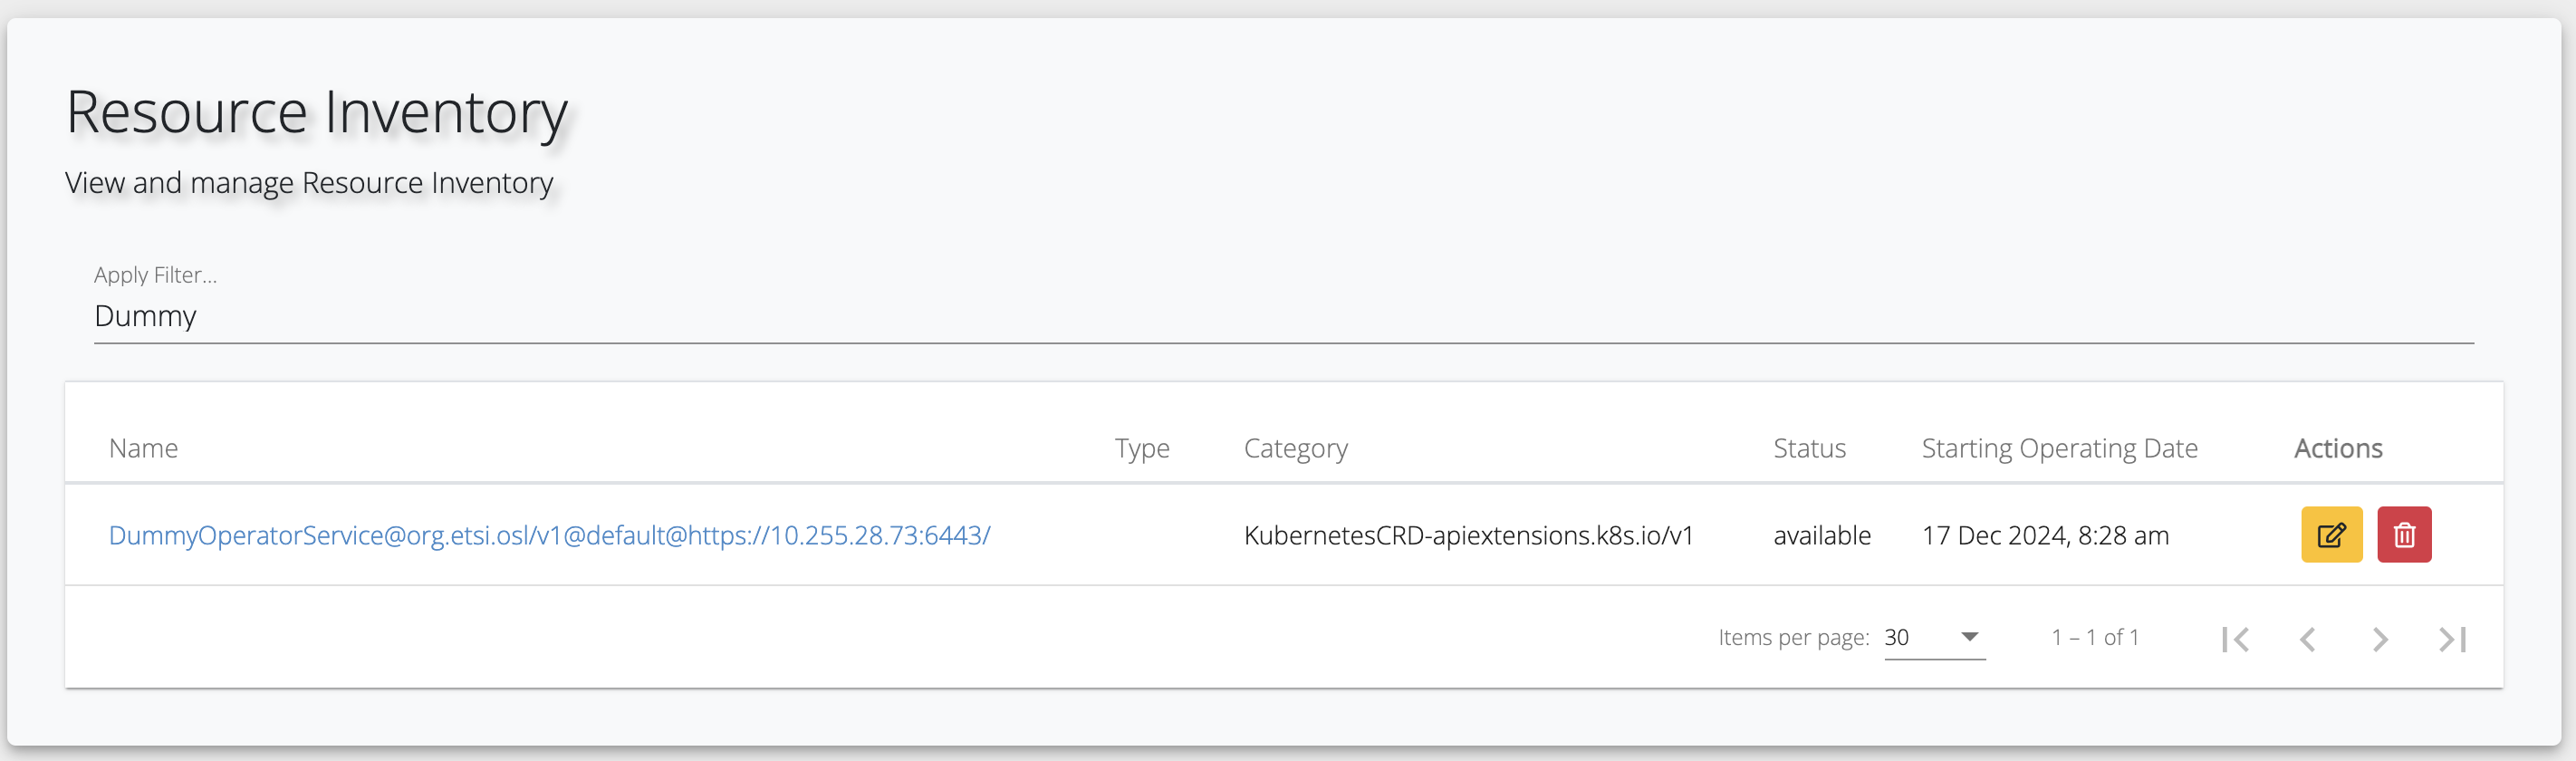Click the 17 Dec 2024 date cell
The height and width of the screenshot is (761, 2576).
click(x=2045, y=535)
